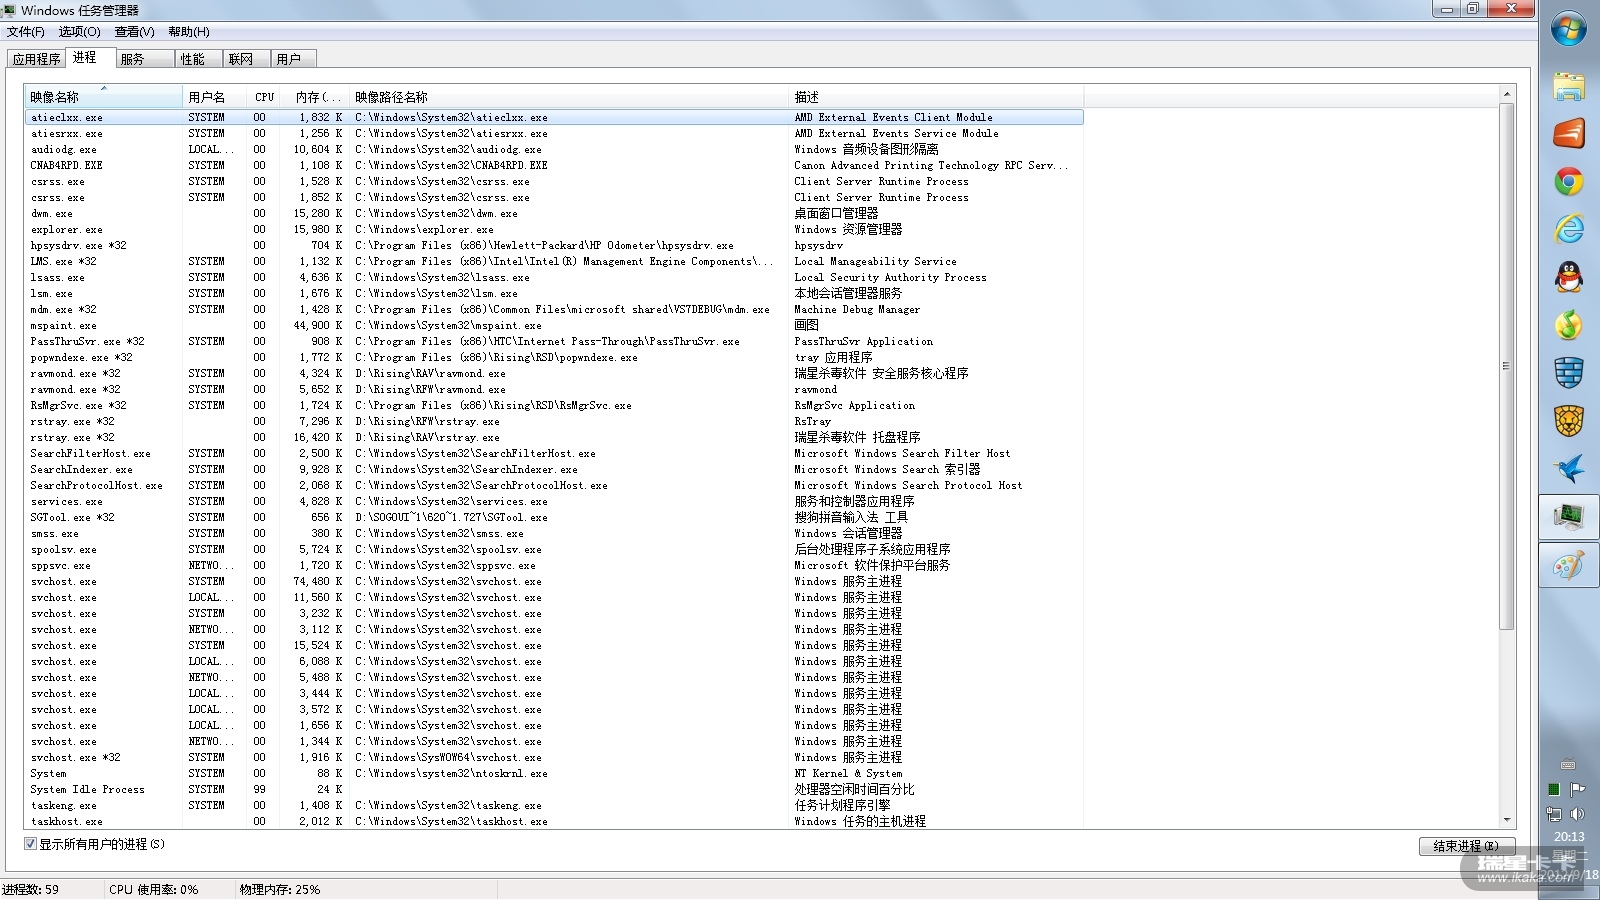1600x900 pixels.
Task: Sort by the 映像名称 column header
Action: [103, 97]
